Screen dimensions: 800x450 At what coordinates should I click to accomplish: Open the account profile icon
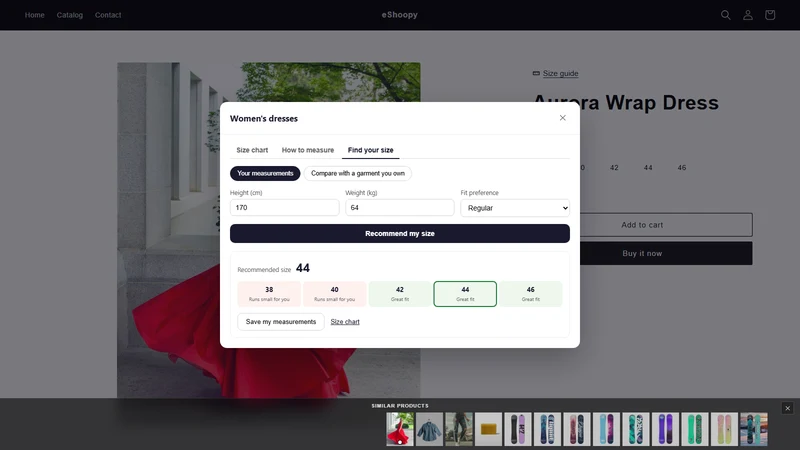point(747,15)
